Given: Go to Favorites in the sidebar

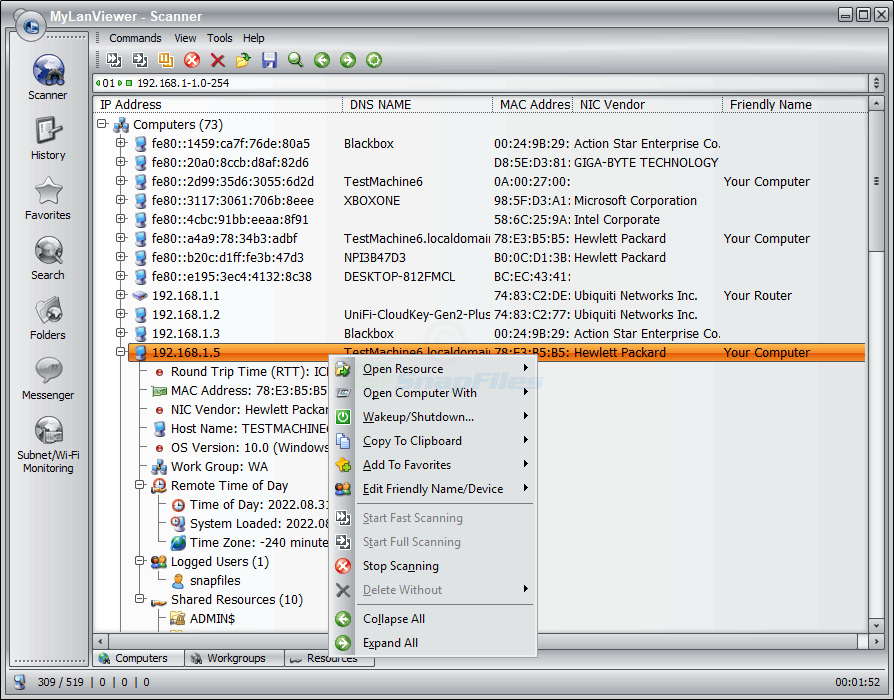Looking at the screenshot, I should tap(48, 196).
